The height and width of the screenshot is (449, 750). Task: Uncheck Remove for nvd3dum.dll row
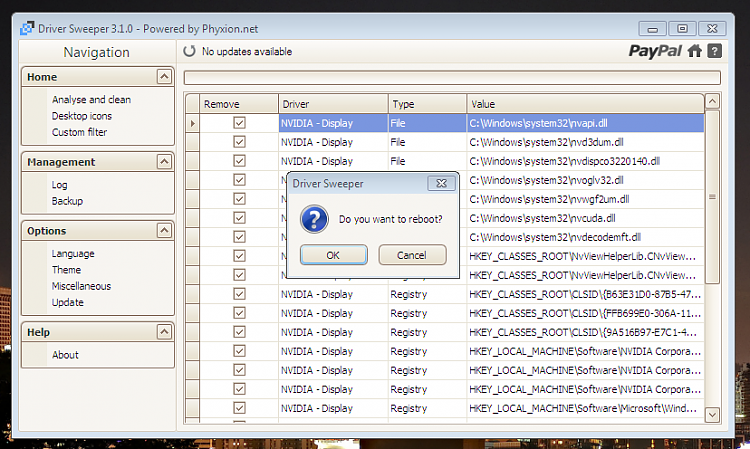pyautogui.click(x=239, y=142)
